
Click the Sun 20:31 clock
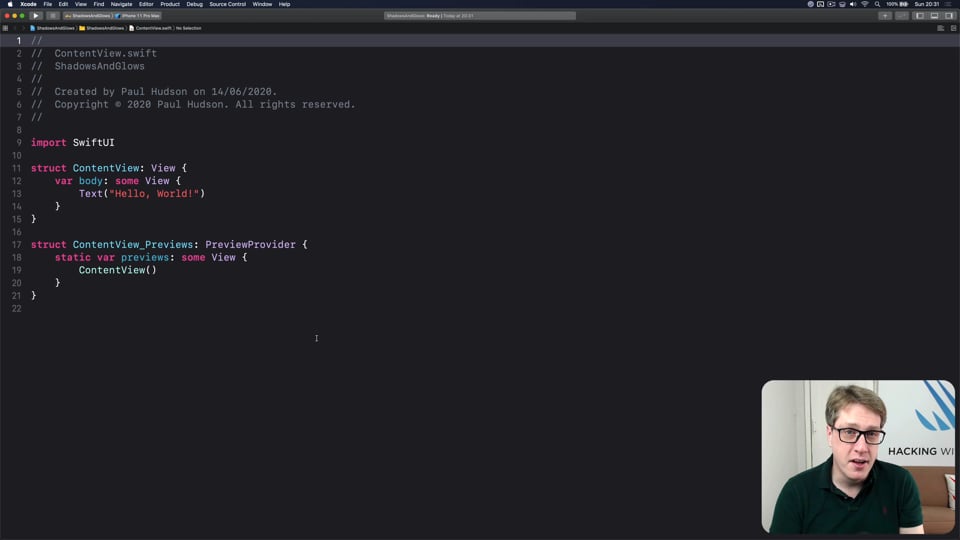pyautogui.click(x=927, y=4)
